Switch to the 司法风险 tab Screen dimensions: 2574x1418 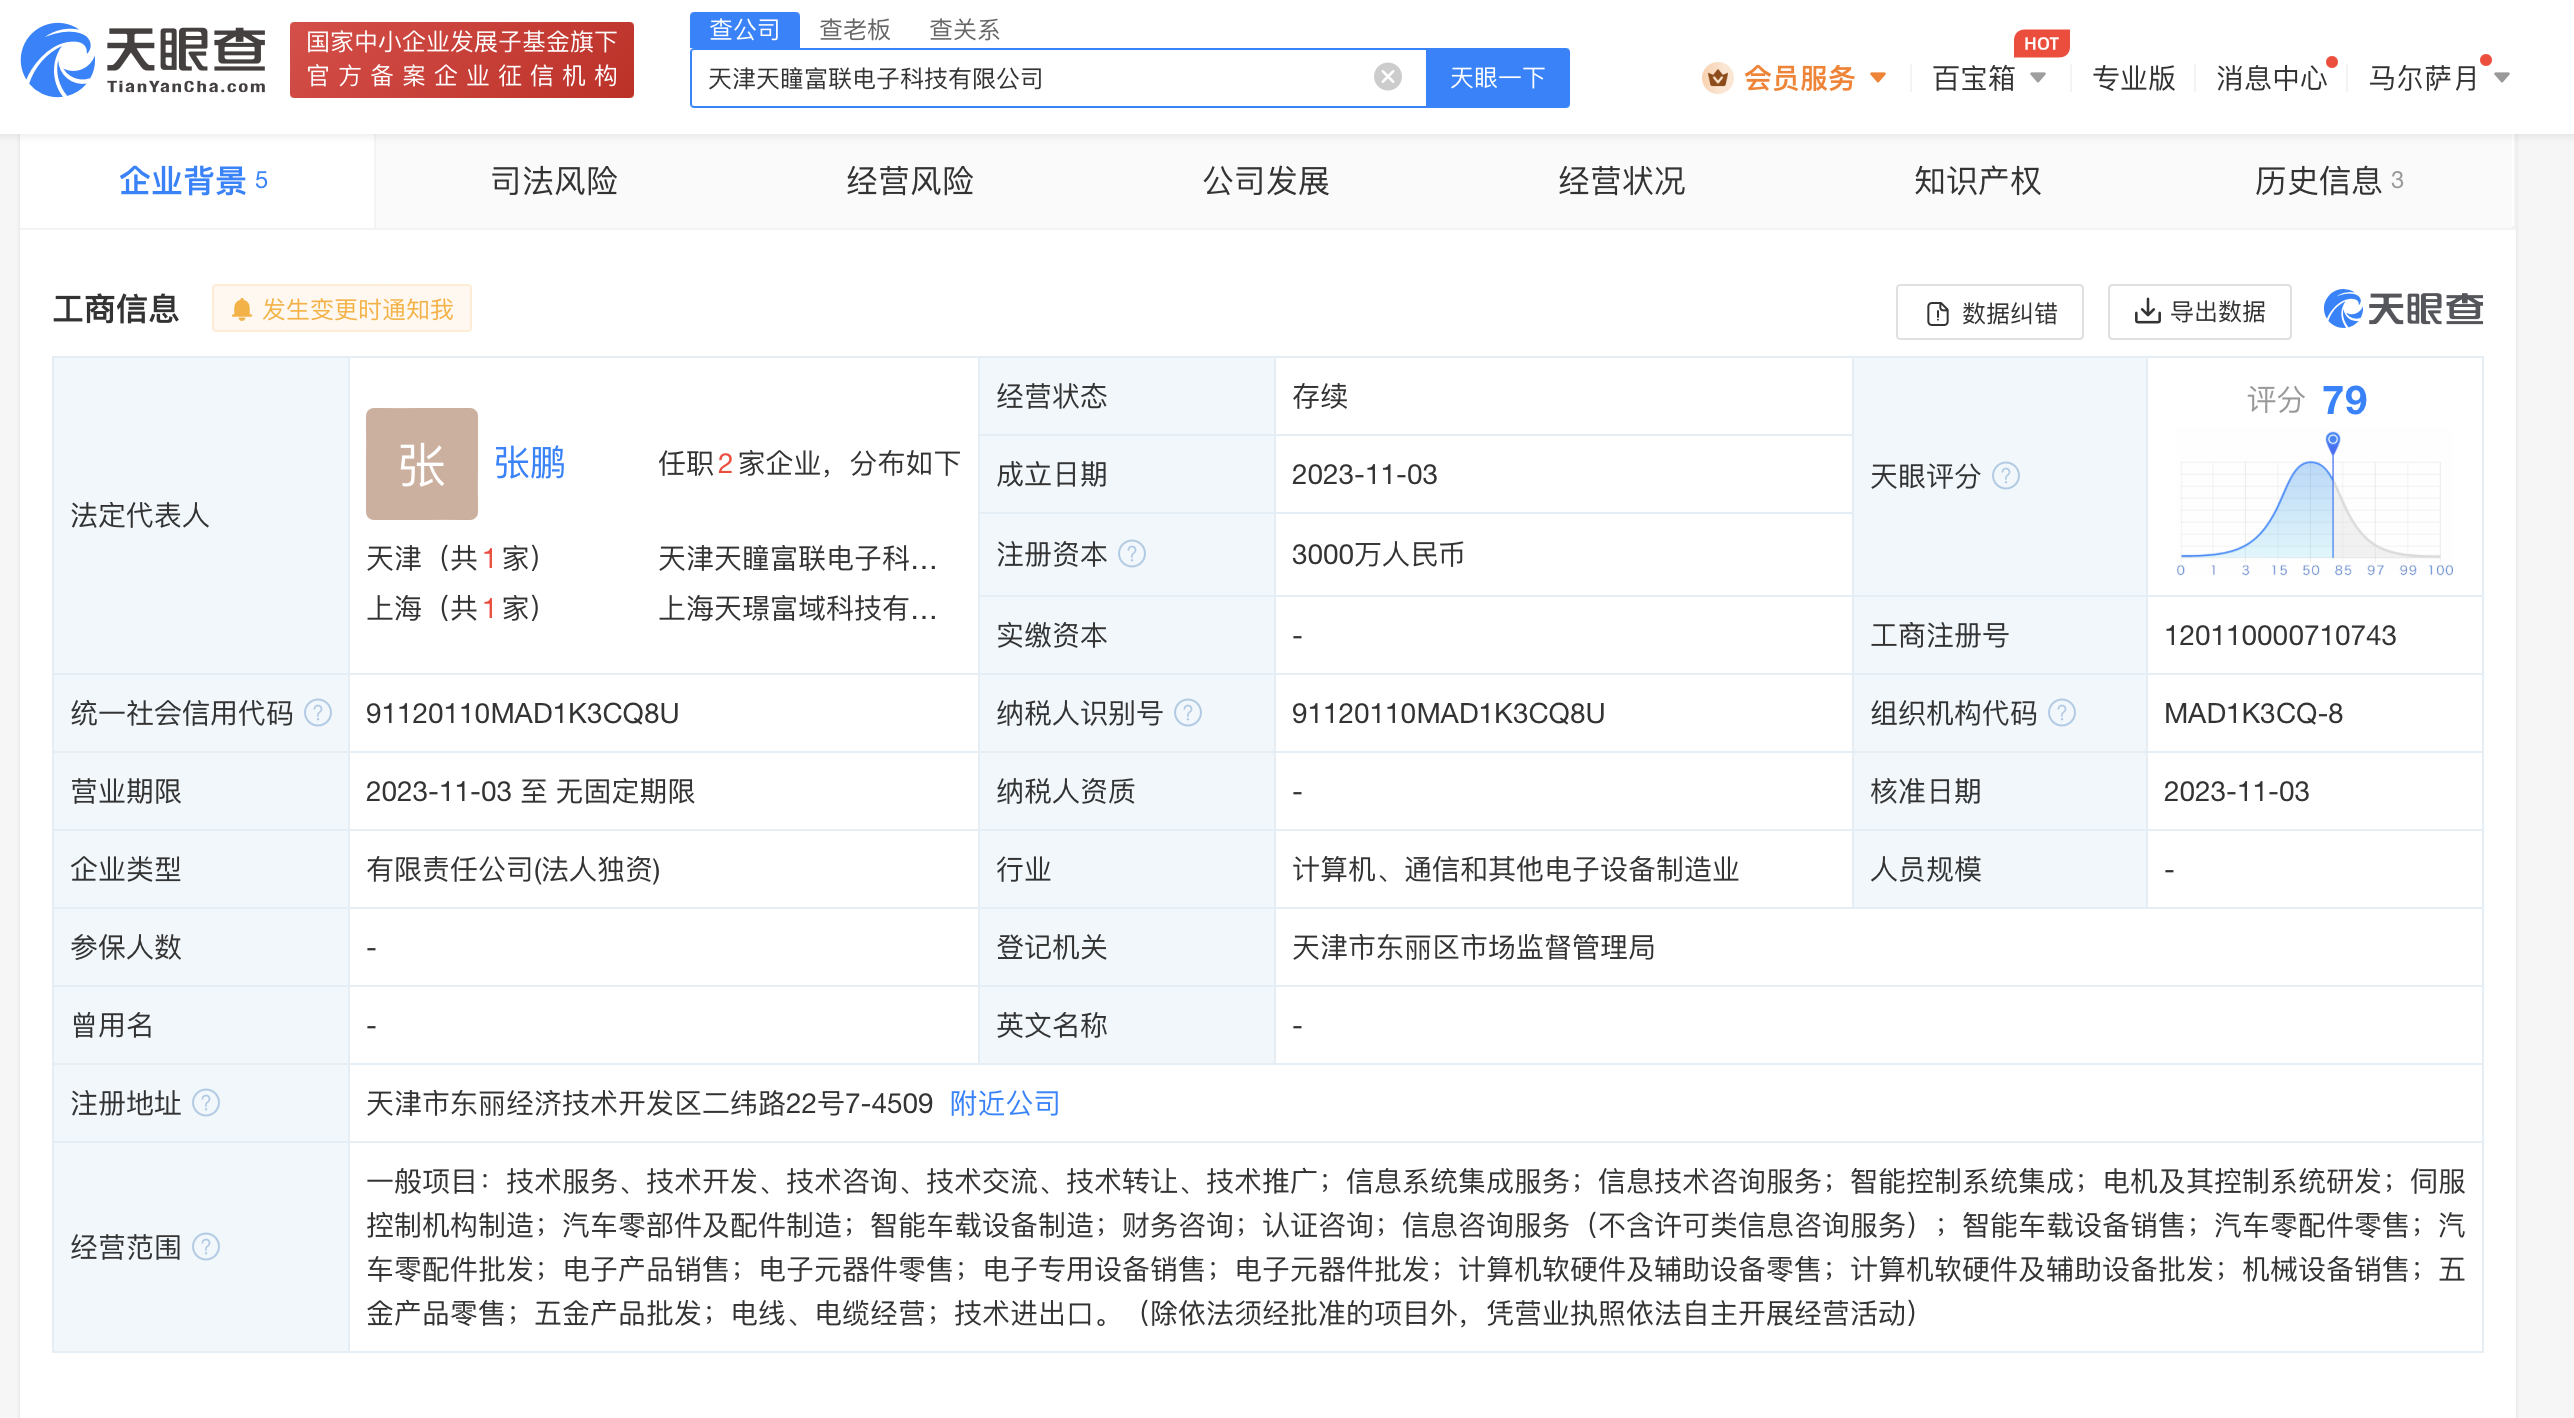point(553,181)
